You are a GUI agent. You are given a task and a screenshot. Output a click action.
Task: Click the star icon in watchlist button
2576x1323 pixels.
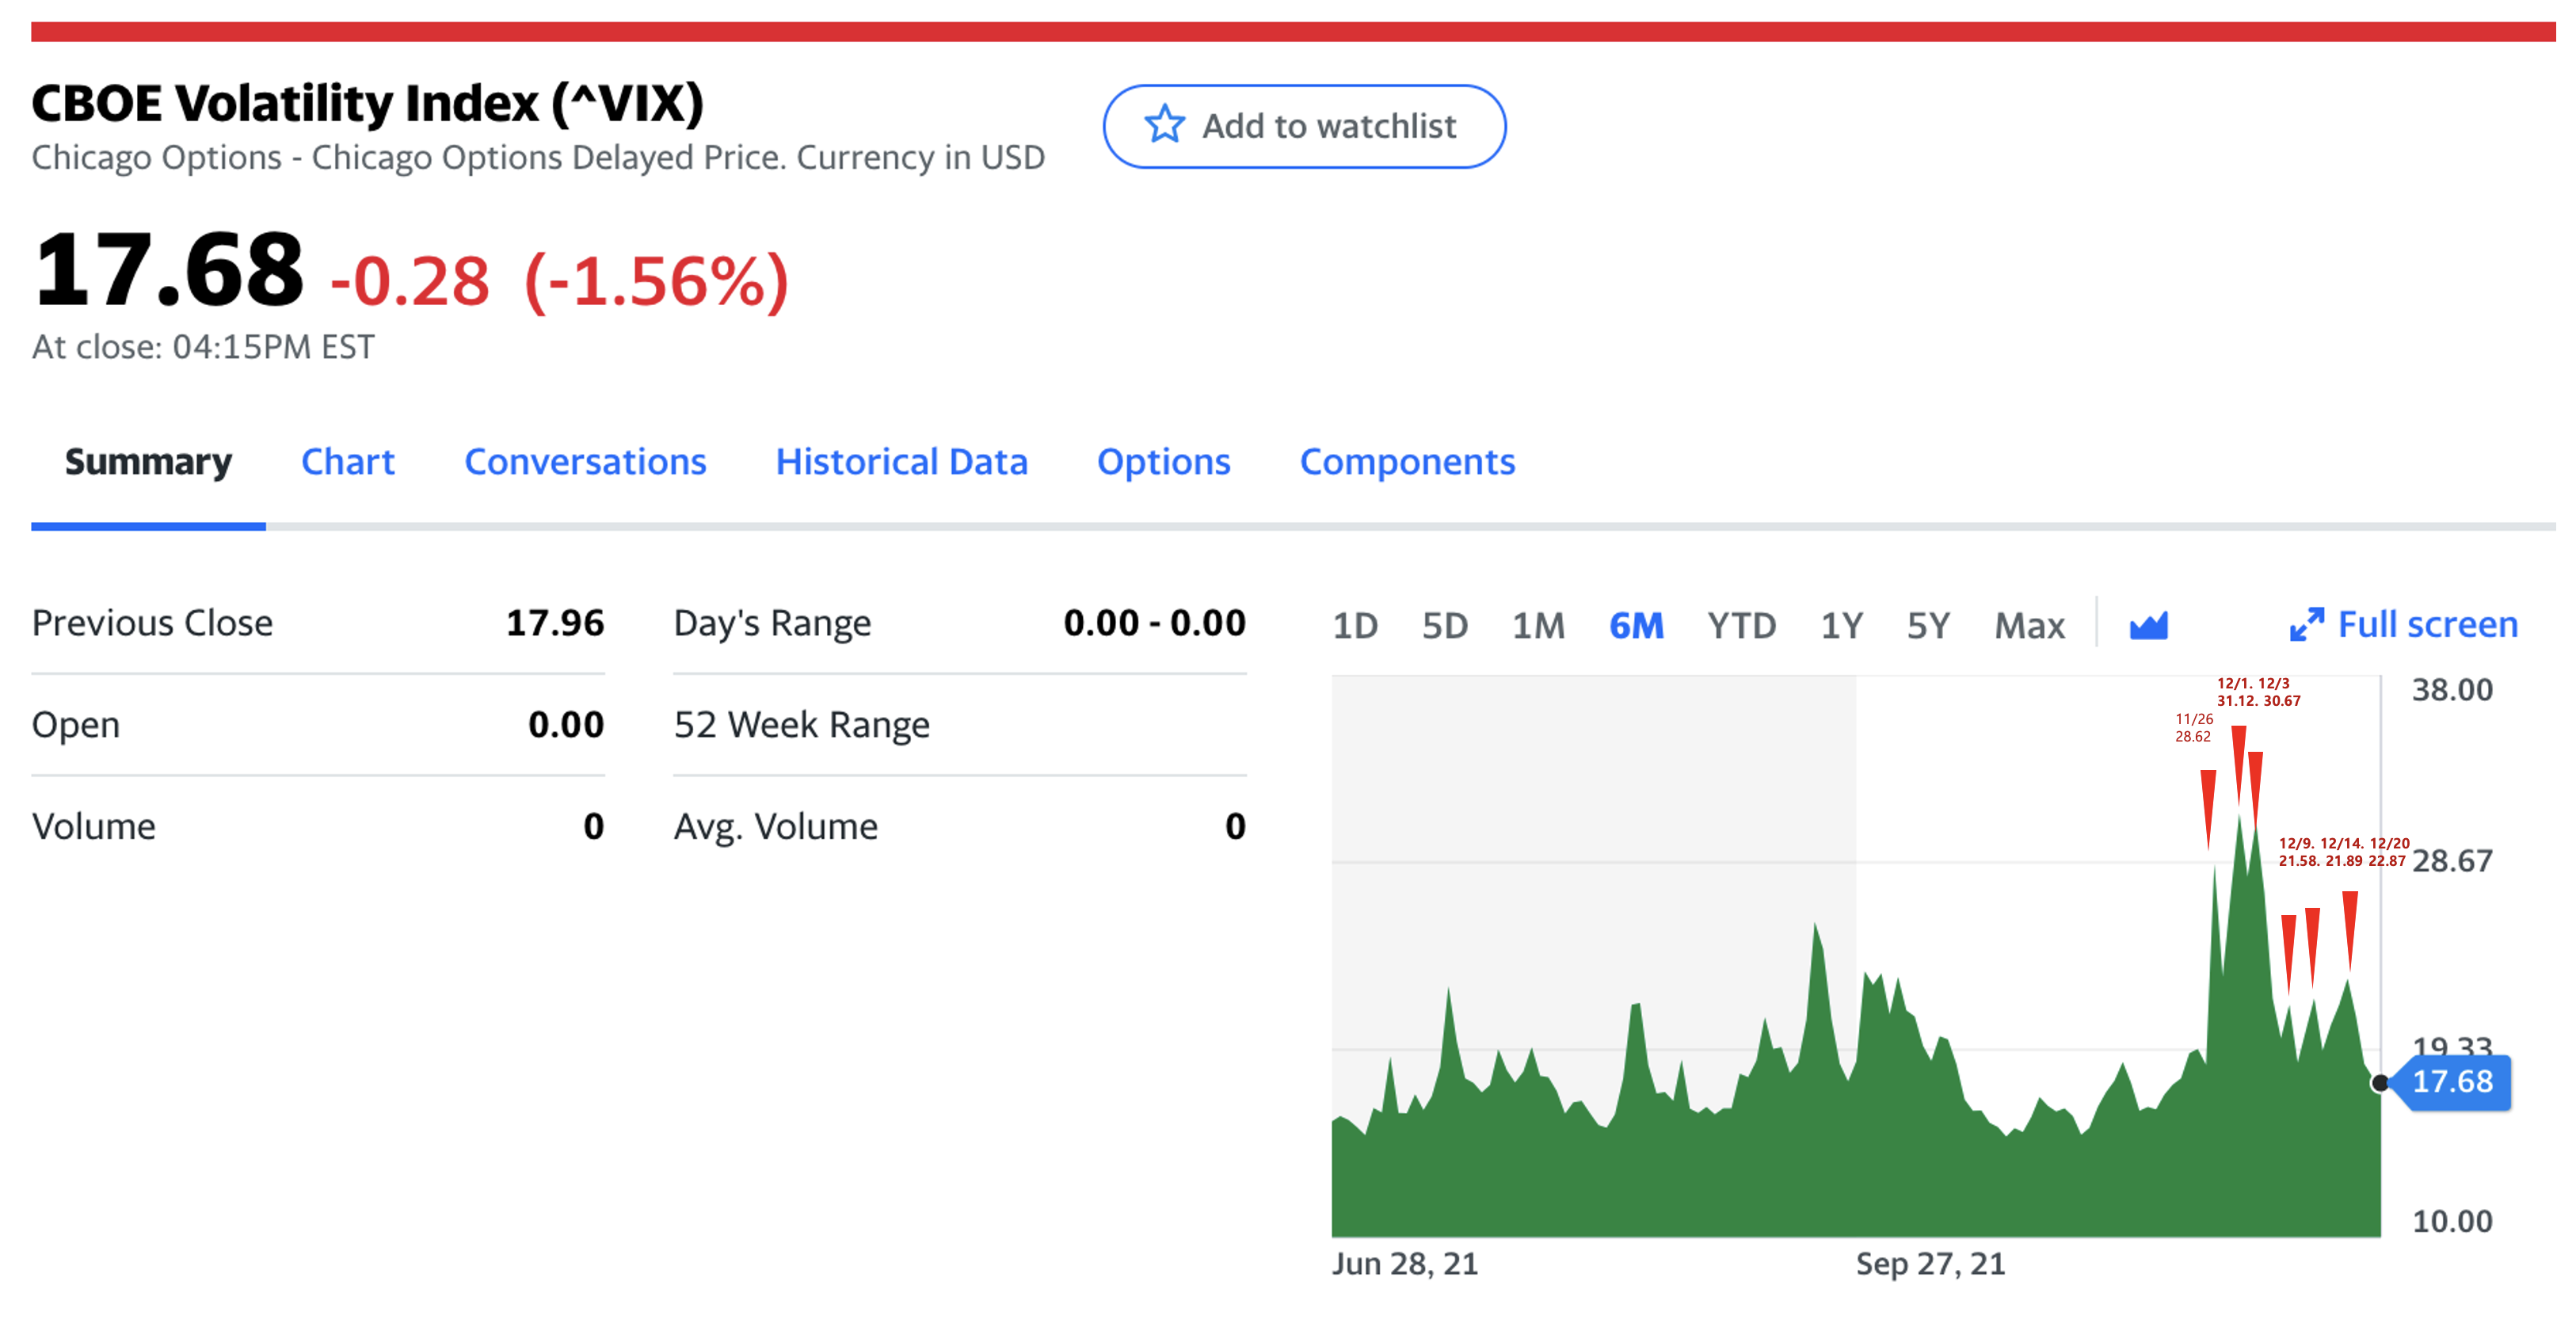pos(1164,125)
